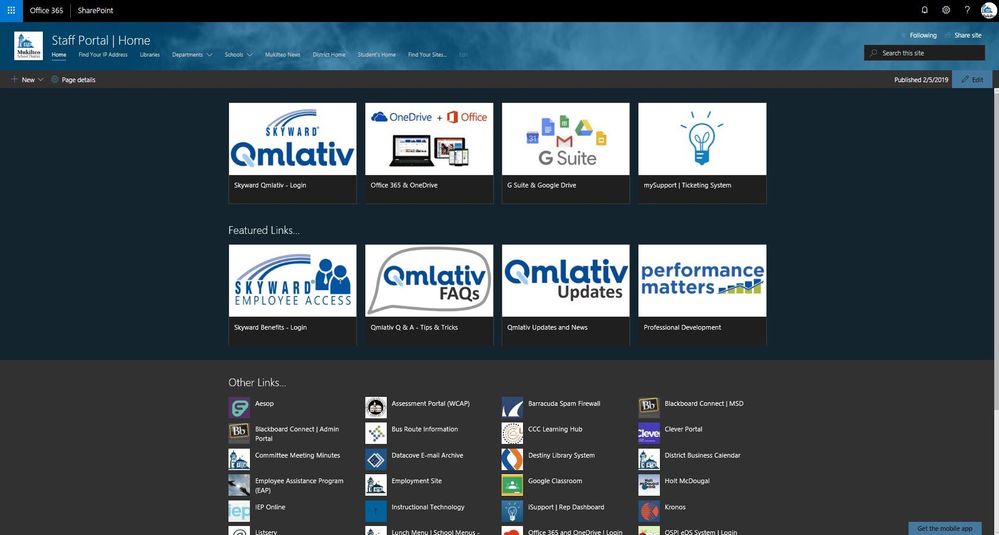Open the Office 365 & OneDrive tile
The width and height of the screenshot is (999, 535).
click(429, 153)
